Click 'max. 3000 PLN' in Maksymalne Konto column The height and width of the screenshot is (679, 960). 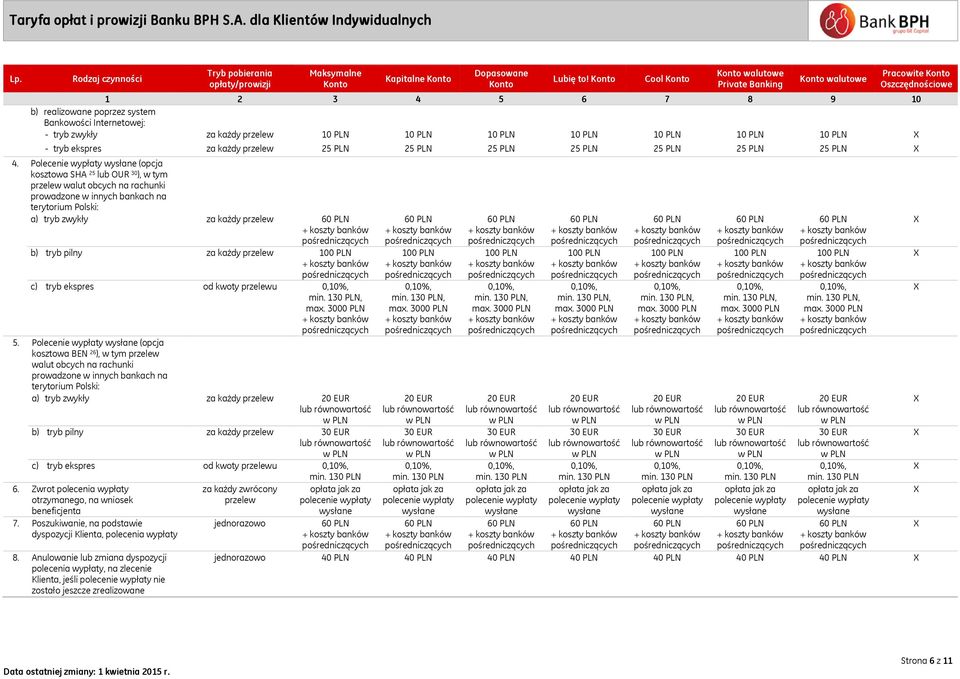tap(335, 309)
